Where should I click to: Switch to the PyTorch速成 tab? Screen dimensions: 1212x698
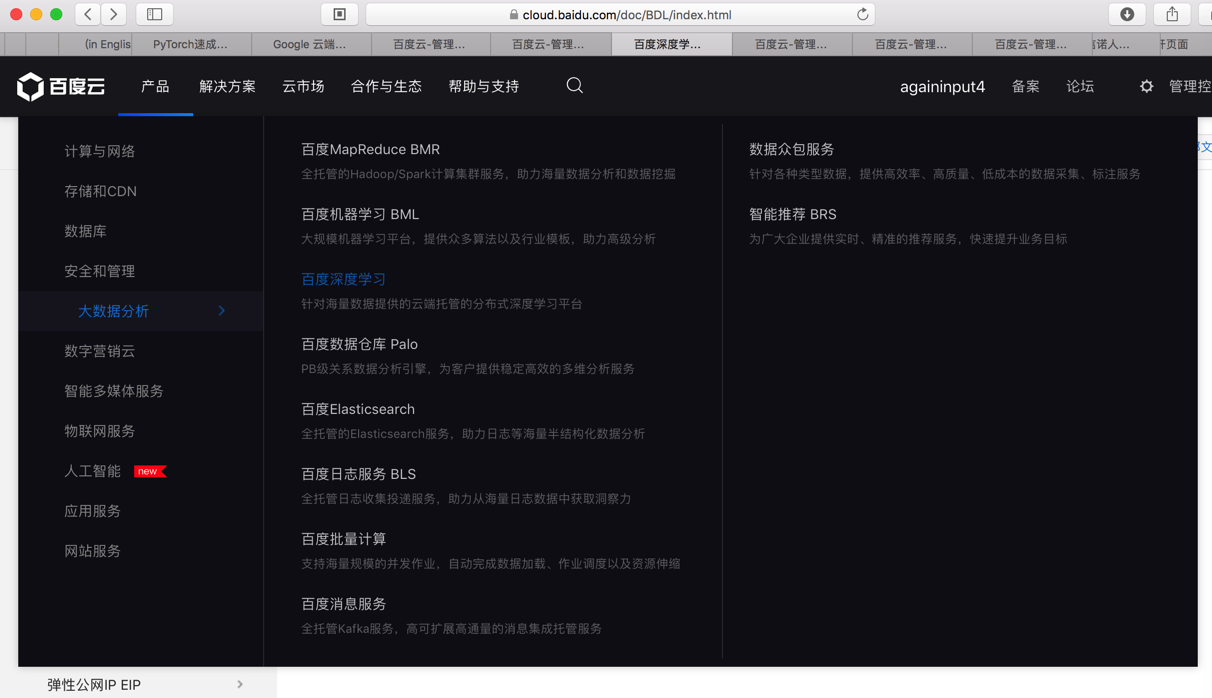click(x=190, y=44)
